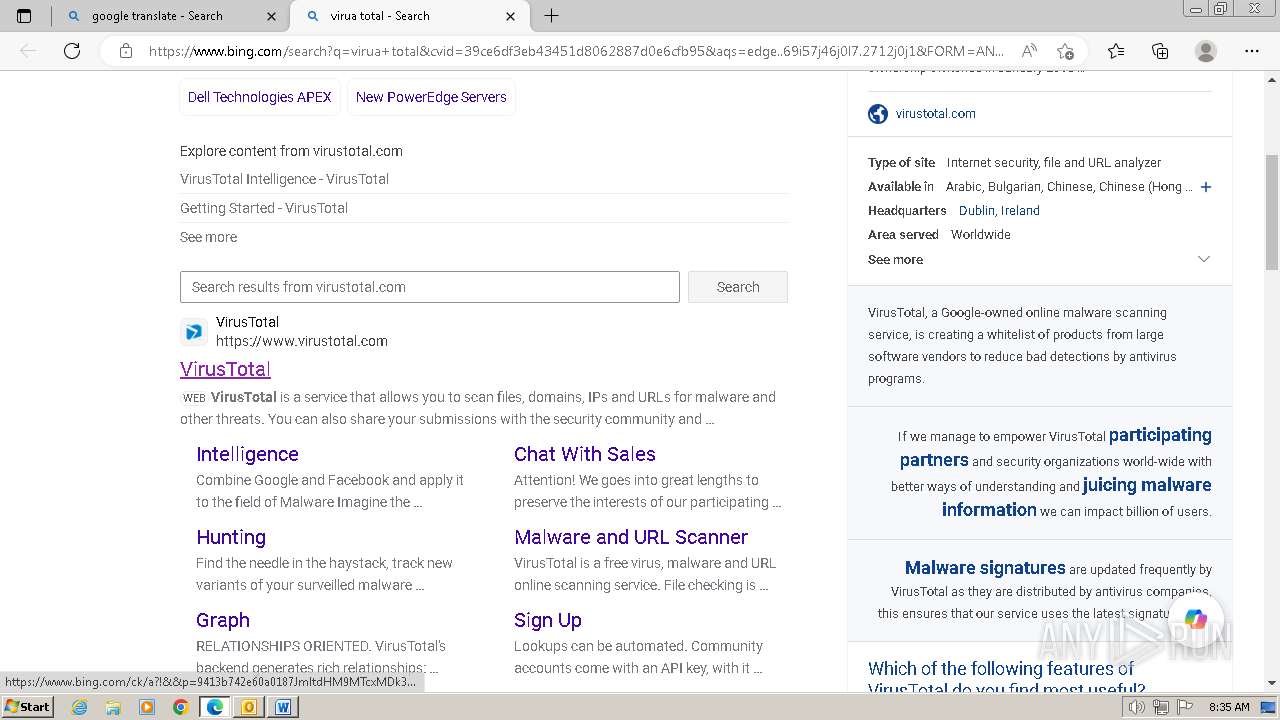Click the Copilot floating icon
The width and height of the screenshot is (1280, 720).
(1196, 620)
